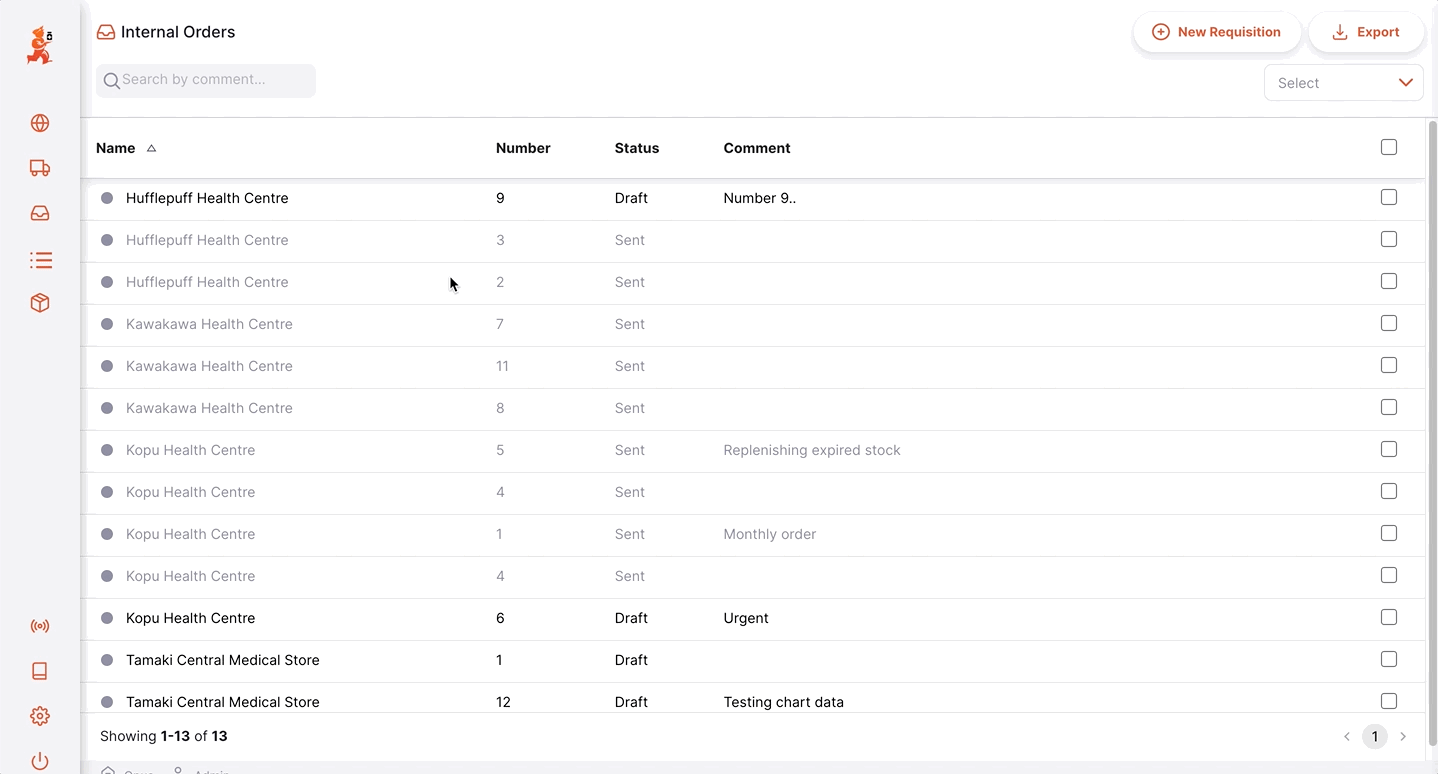
Task: Click number 2 in the Hufflepuff row
Action: coord(500,282)
